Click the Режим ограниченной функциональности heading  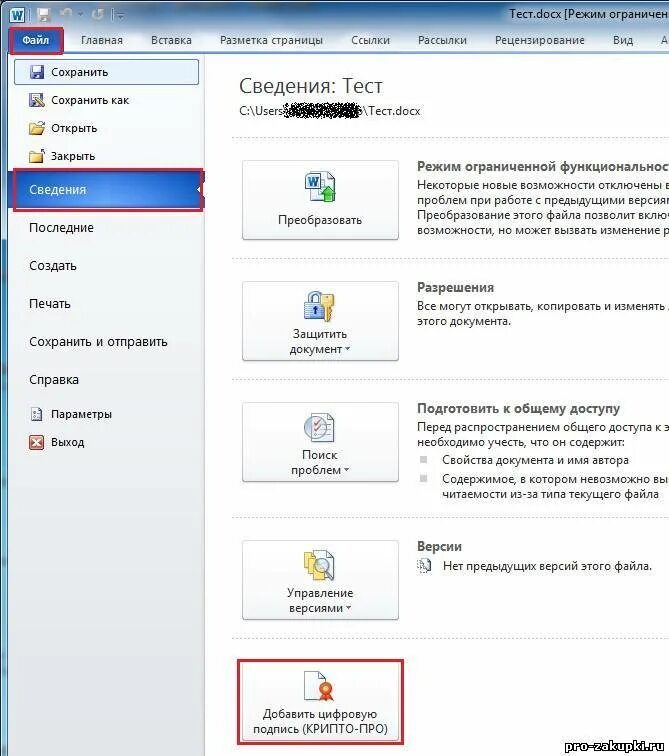[x=543, y=167]
